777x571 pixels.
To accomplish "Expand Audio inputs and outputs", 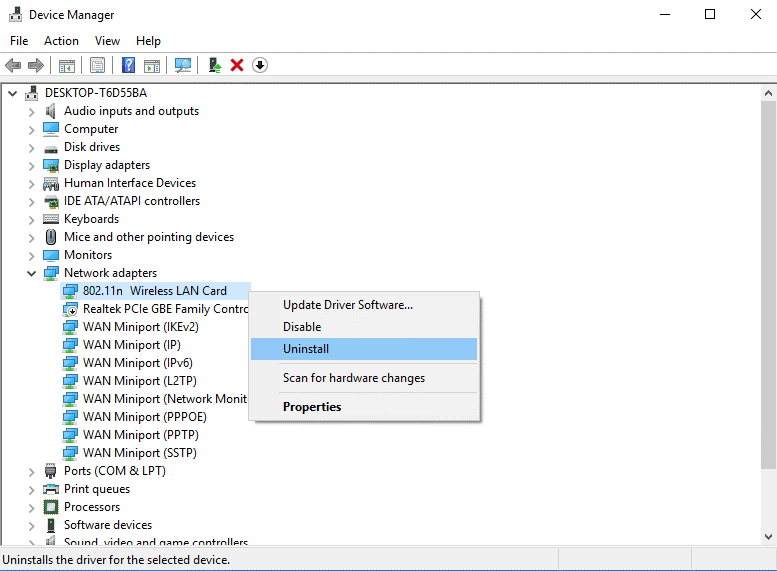I will [31, 111].
